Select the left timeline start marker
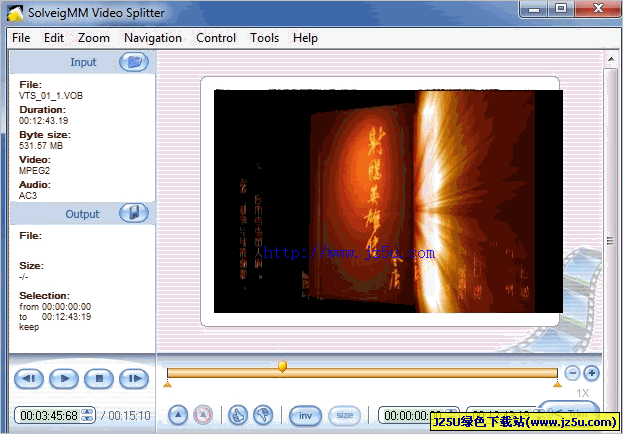Viewport: 623px width, 434px height. [168, 384]
